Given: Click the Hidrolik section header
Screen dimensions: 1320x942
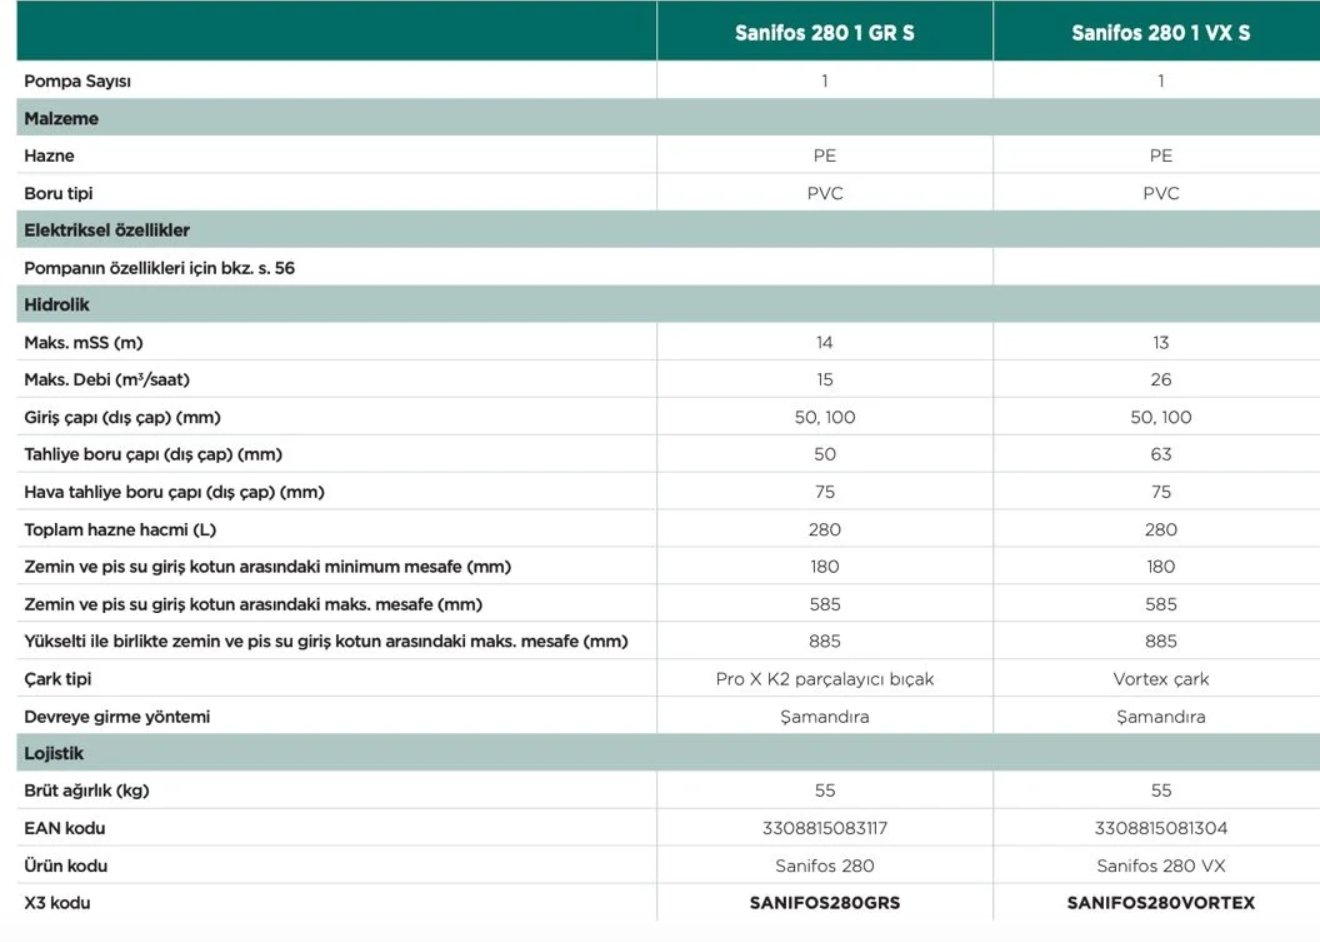Looking at the screenshot, I should coord(668,305).
